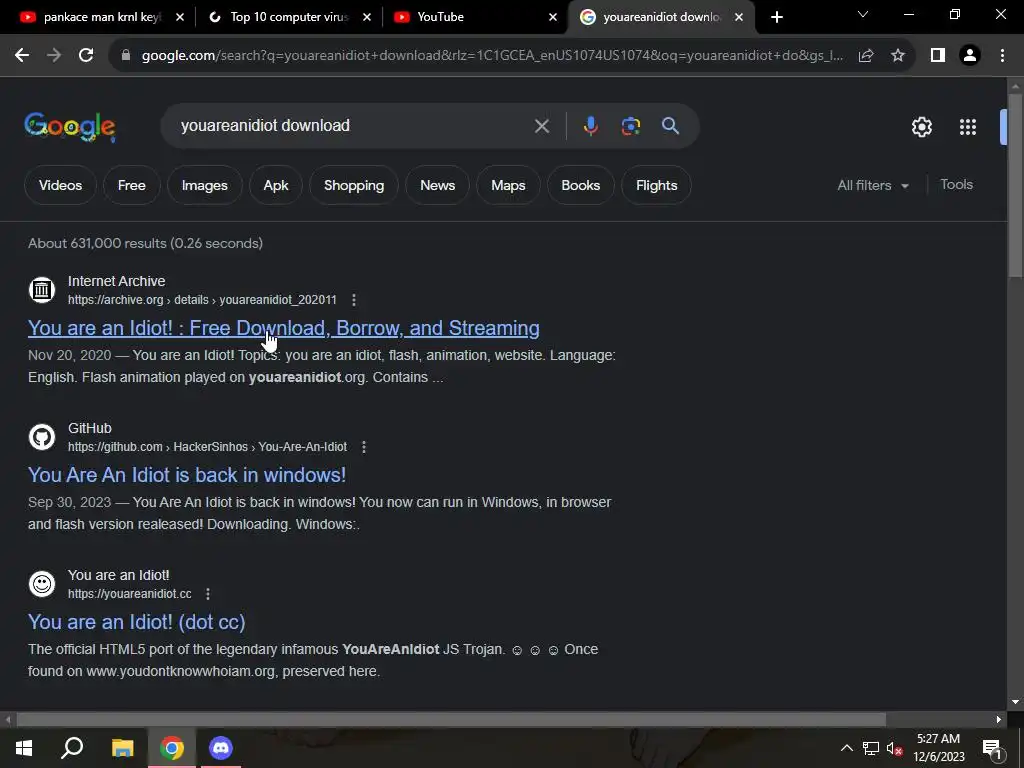Clear the search box text
Image resolution: width=1024 pixels, height=768 pixels.
click(x=541, y=125)
